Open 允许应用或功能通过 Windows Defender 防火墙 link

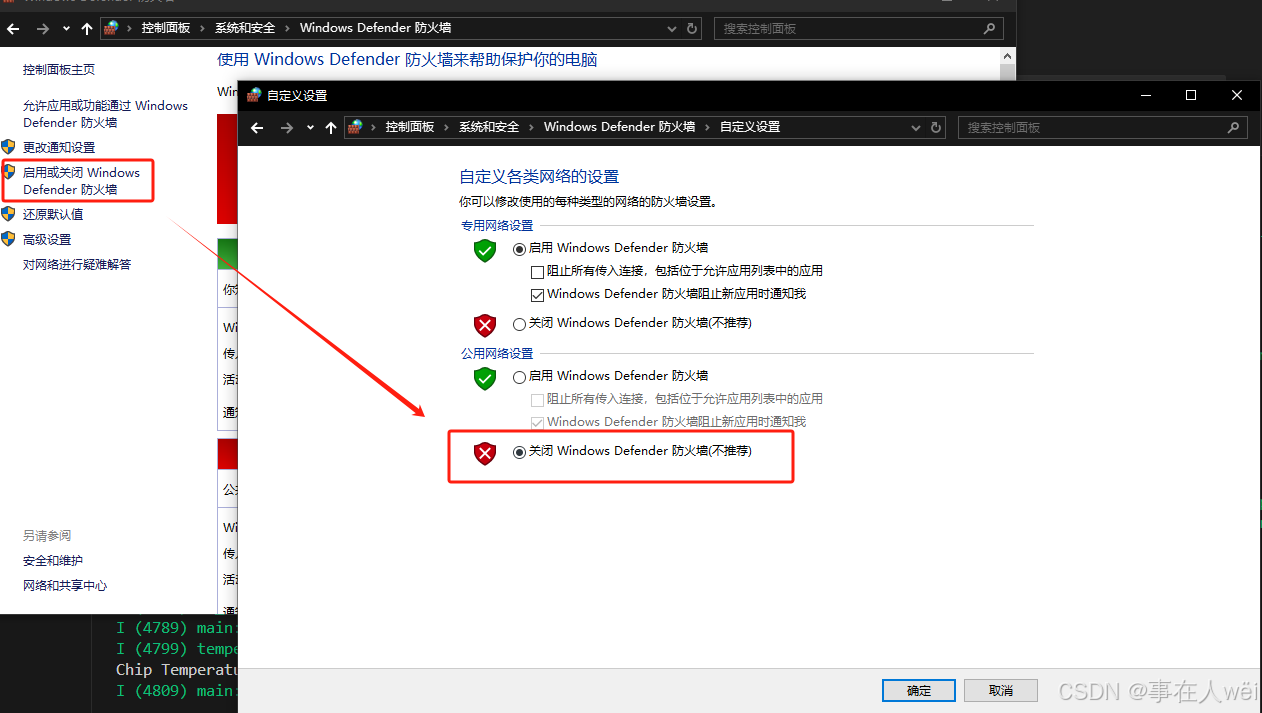[x=105, y=114]
